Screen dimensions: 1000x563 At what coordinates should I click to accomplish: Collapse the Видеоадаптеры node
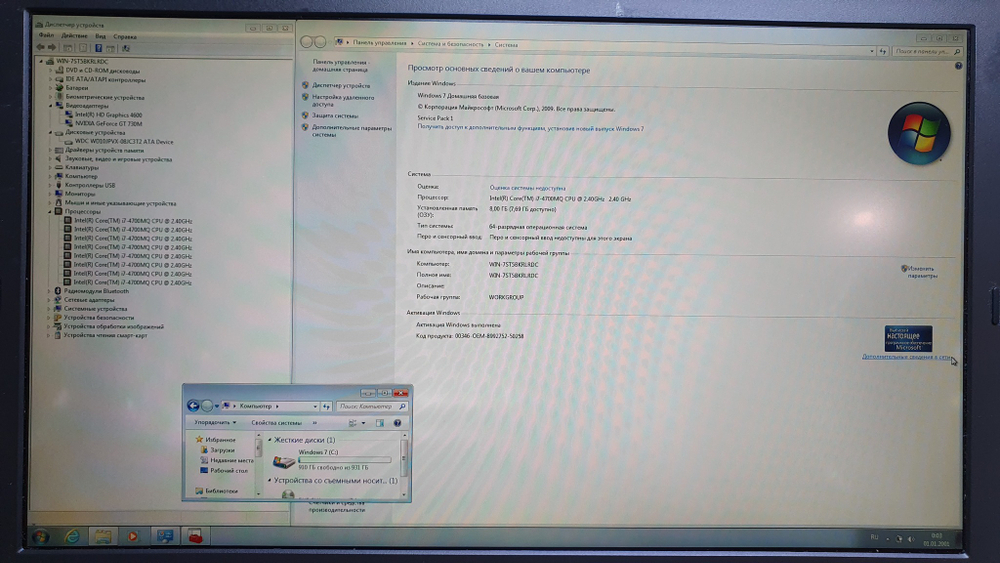tap(51, 106)
